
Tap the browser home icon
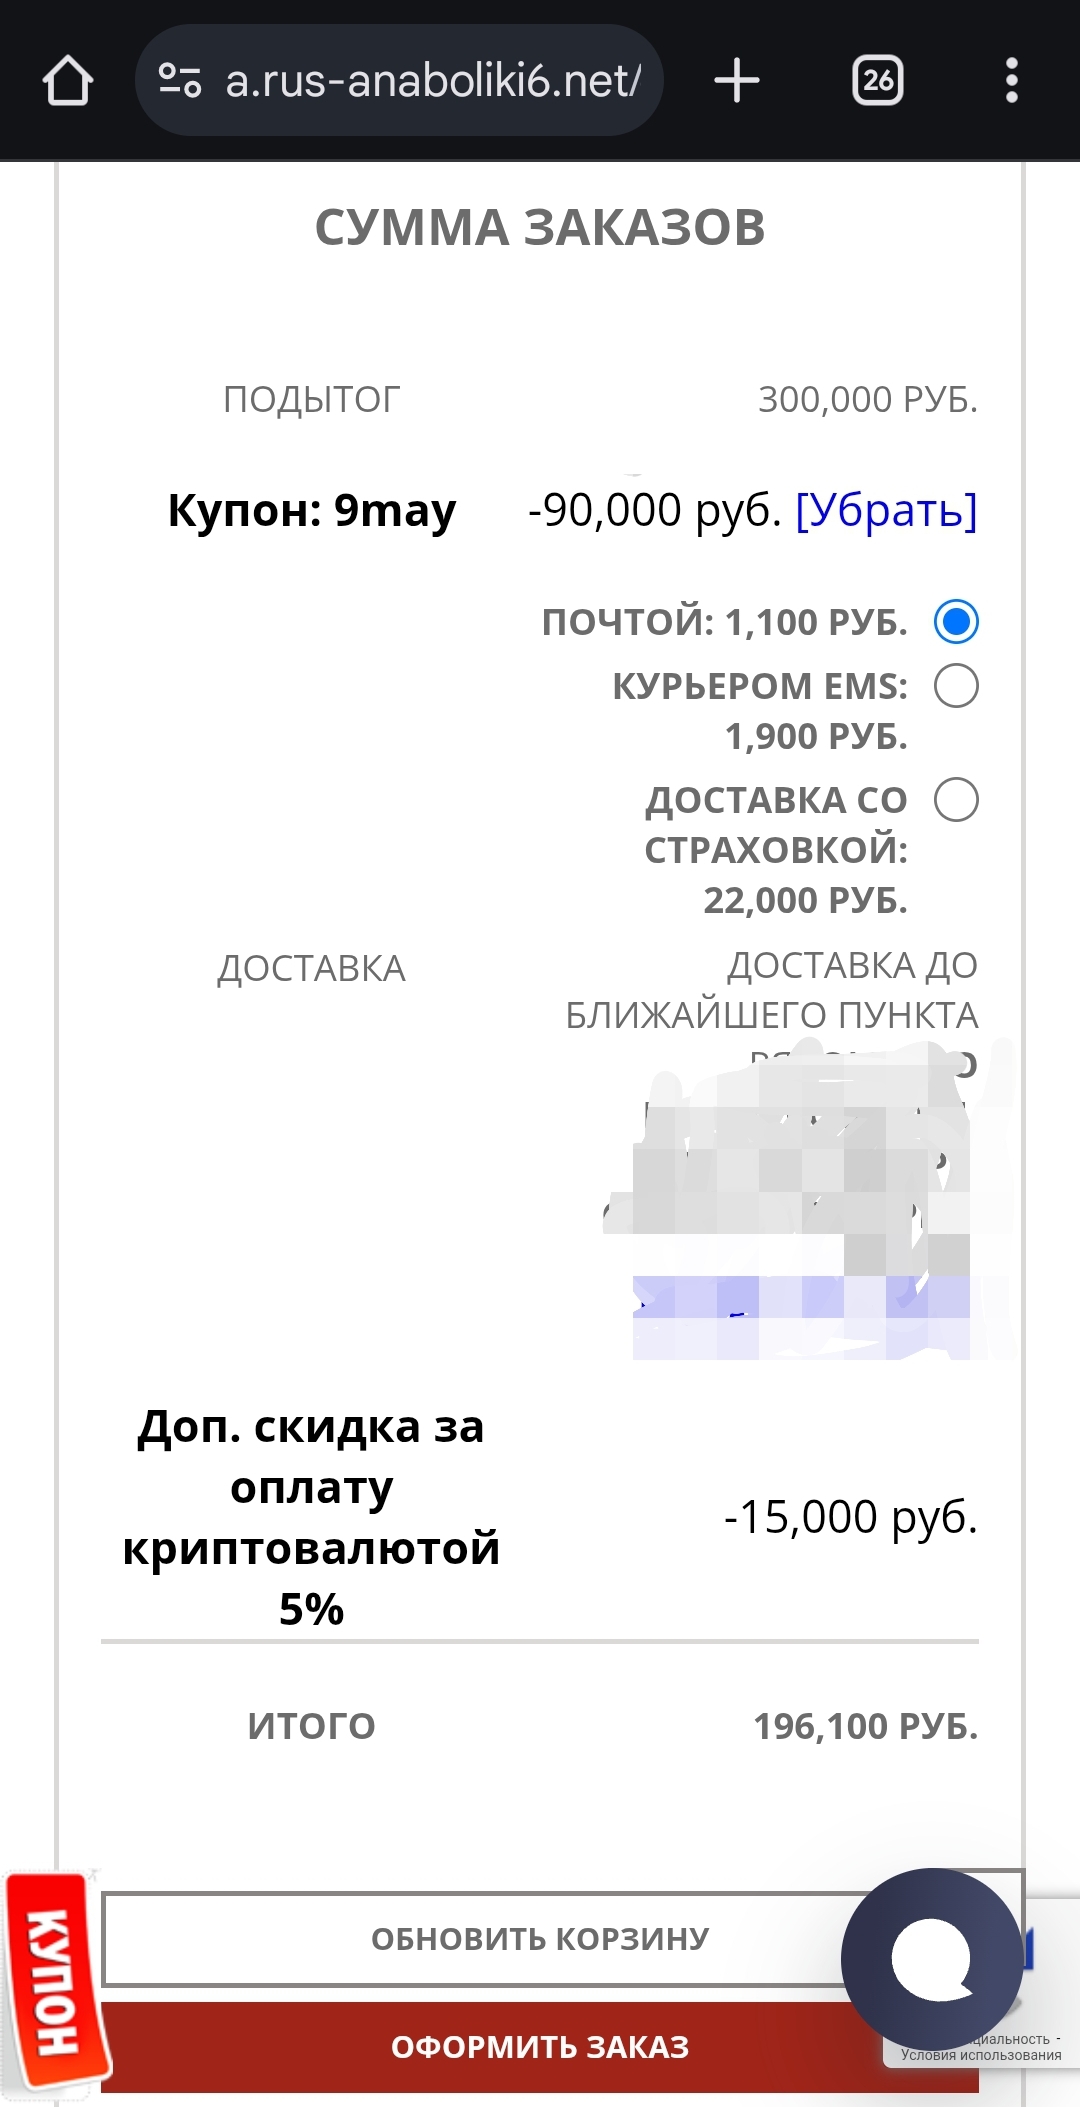[x=68, y=81]
